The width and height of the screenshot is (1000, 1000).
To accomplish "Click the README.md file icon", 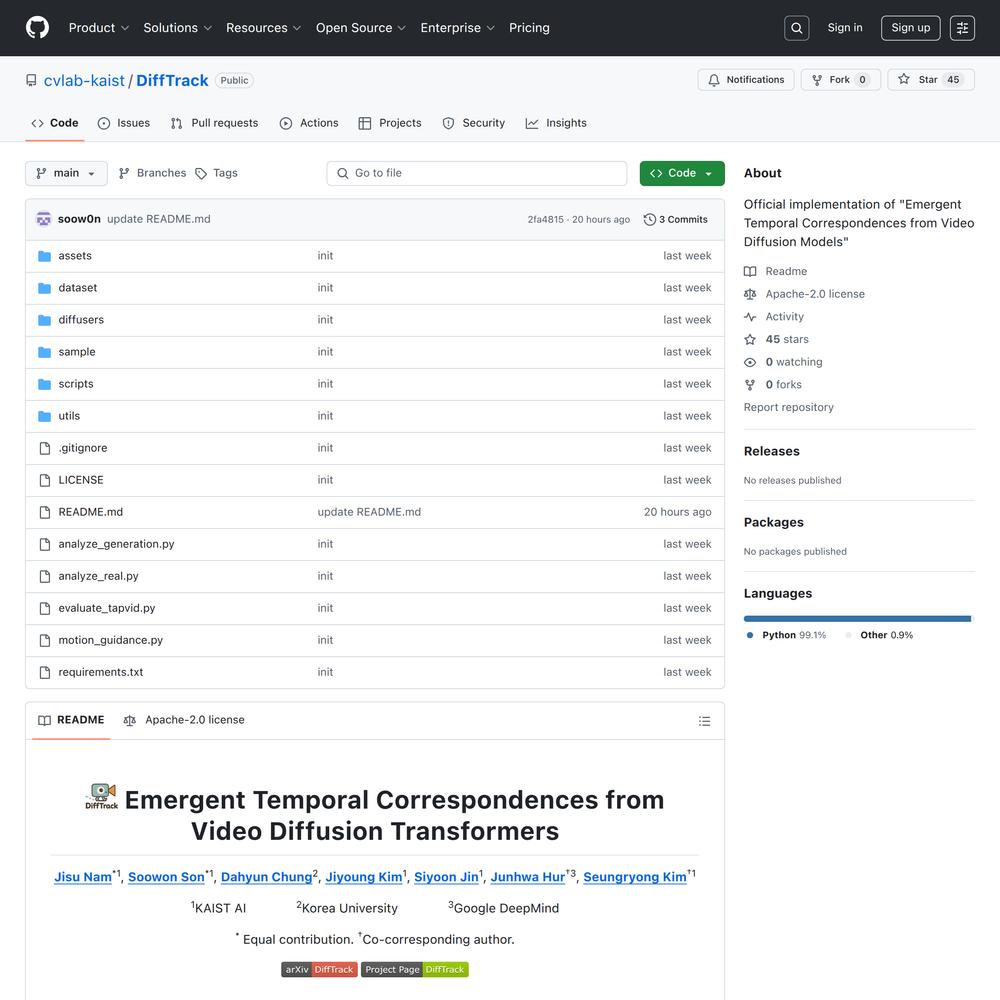I will [45, 512].
